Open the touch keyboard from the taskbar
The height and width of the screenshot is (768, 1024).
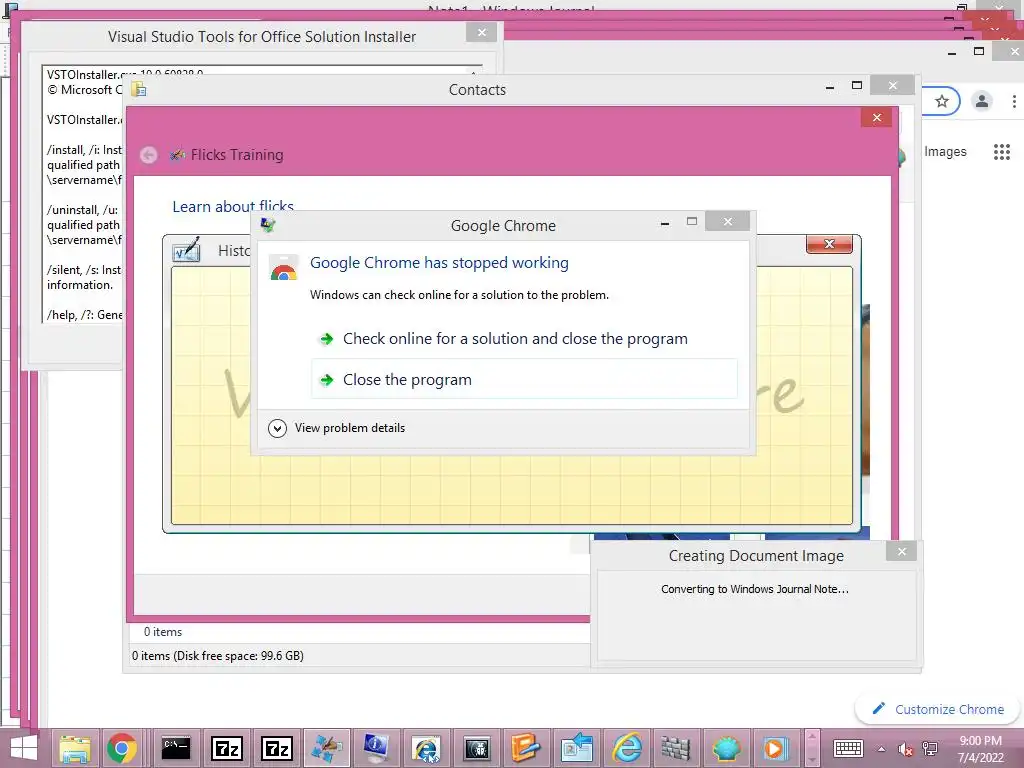[848, 748]
